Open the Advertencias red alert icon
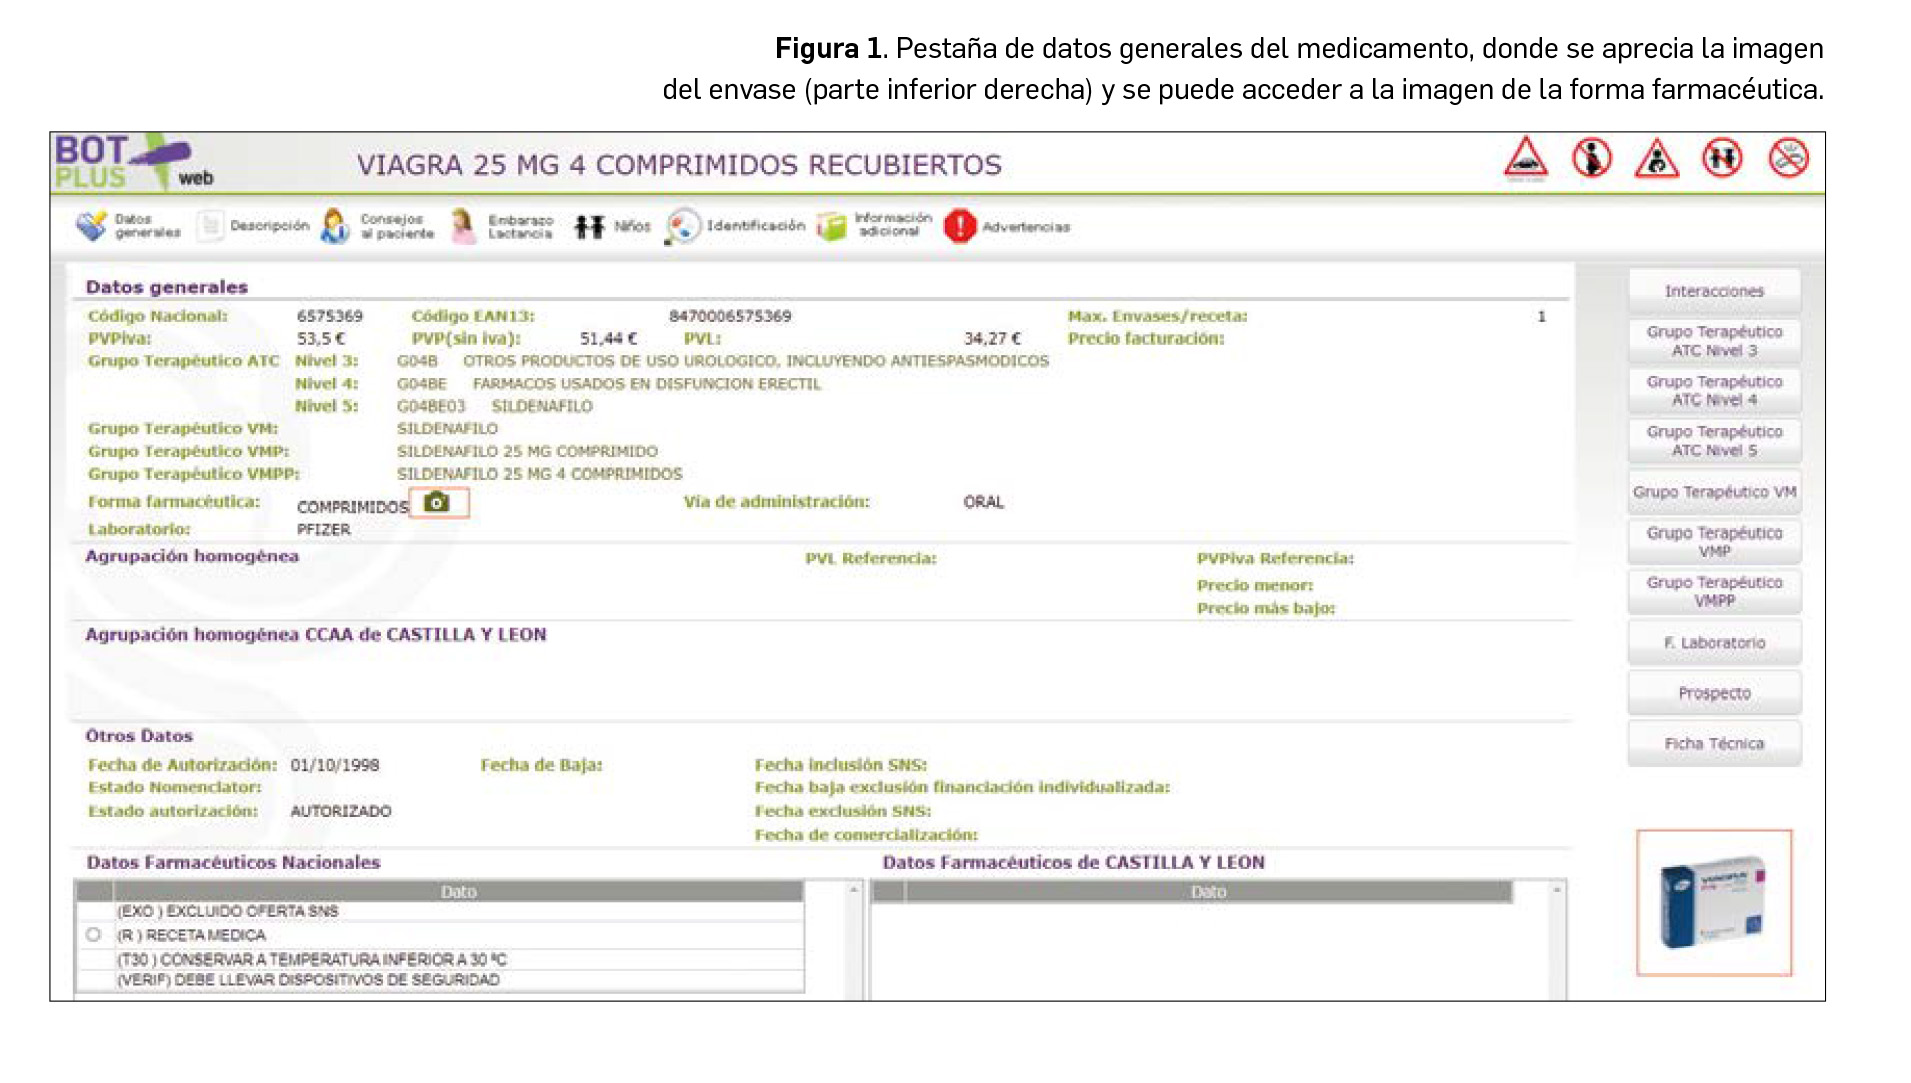 coord(959,227)
